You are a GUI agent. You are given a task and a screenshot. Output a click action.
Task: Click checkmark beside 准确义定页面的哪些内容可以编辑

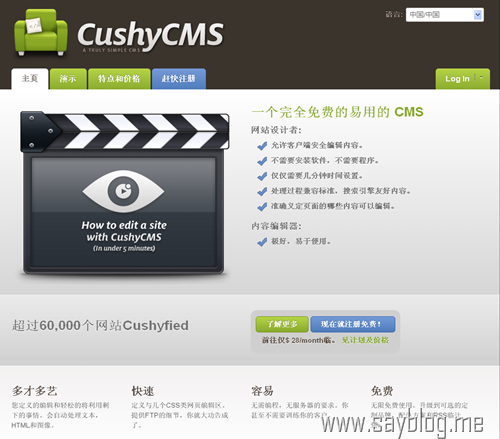(262, 207)
